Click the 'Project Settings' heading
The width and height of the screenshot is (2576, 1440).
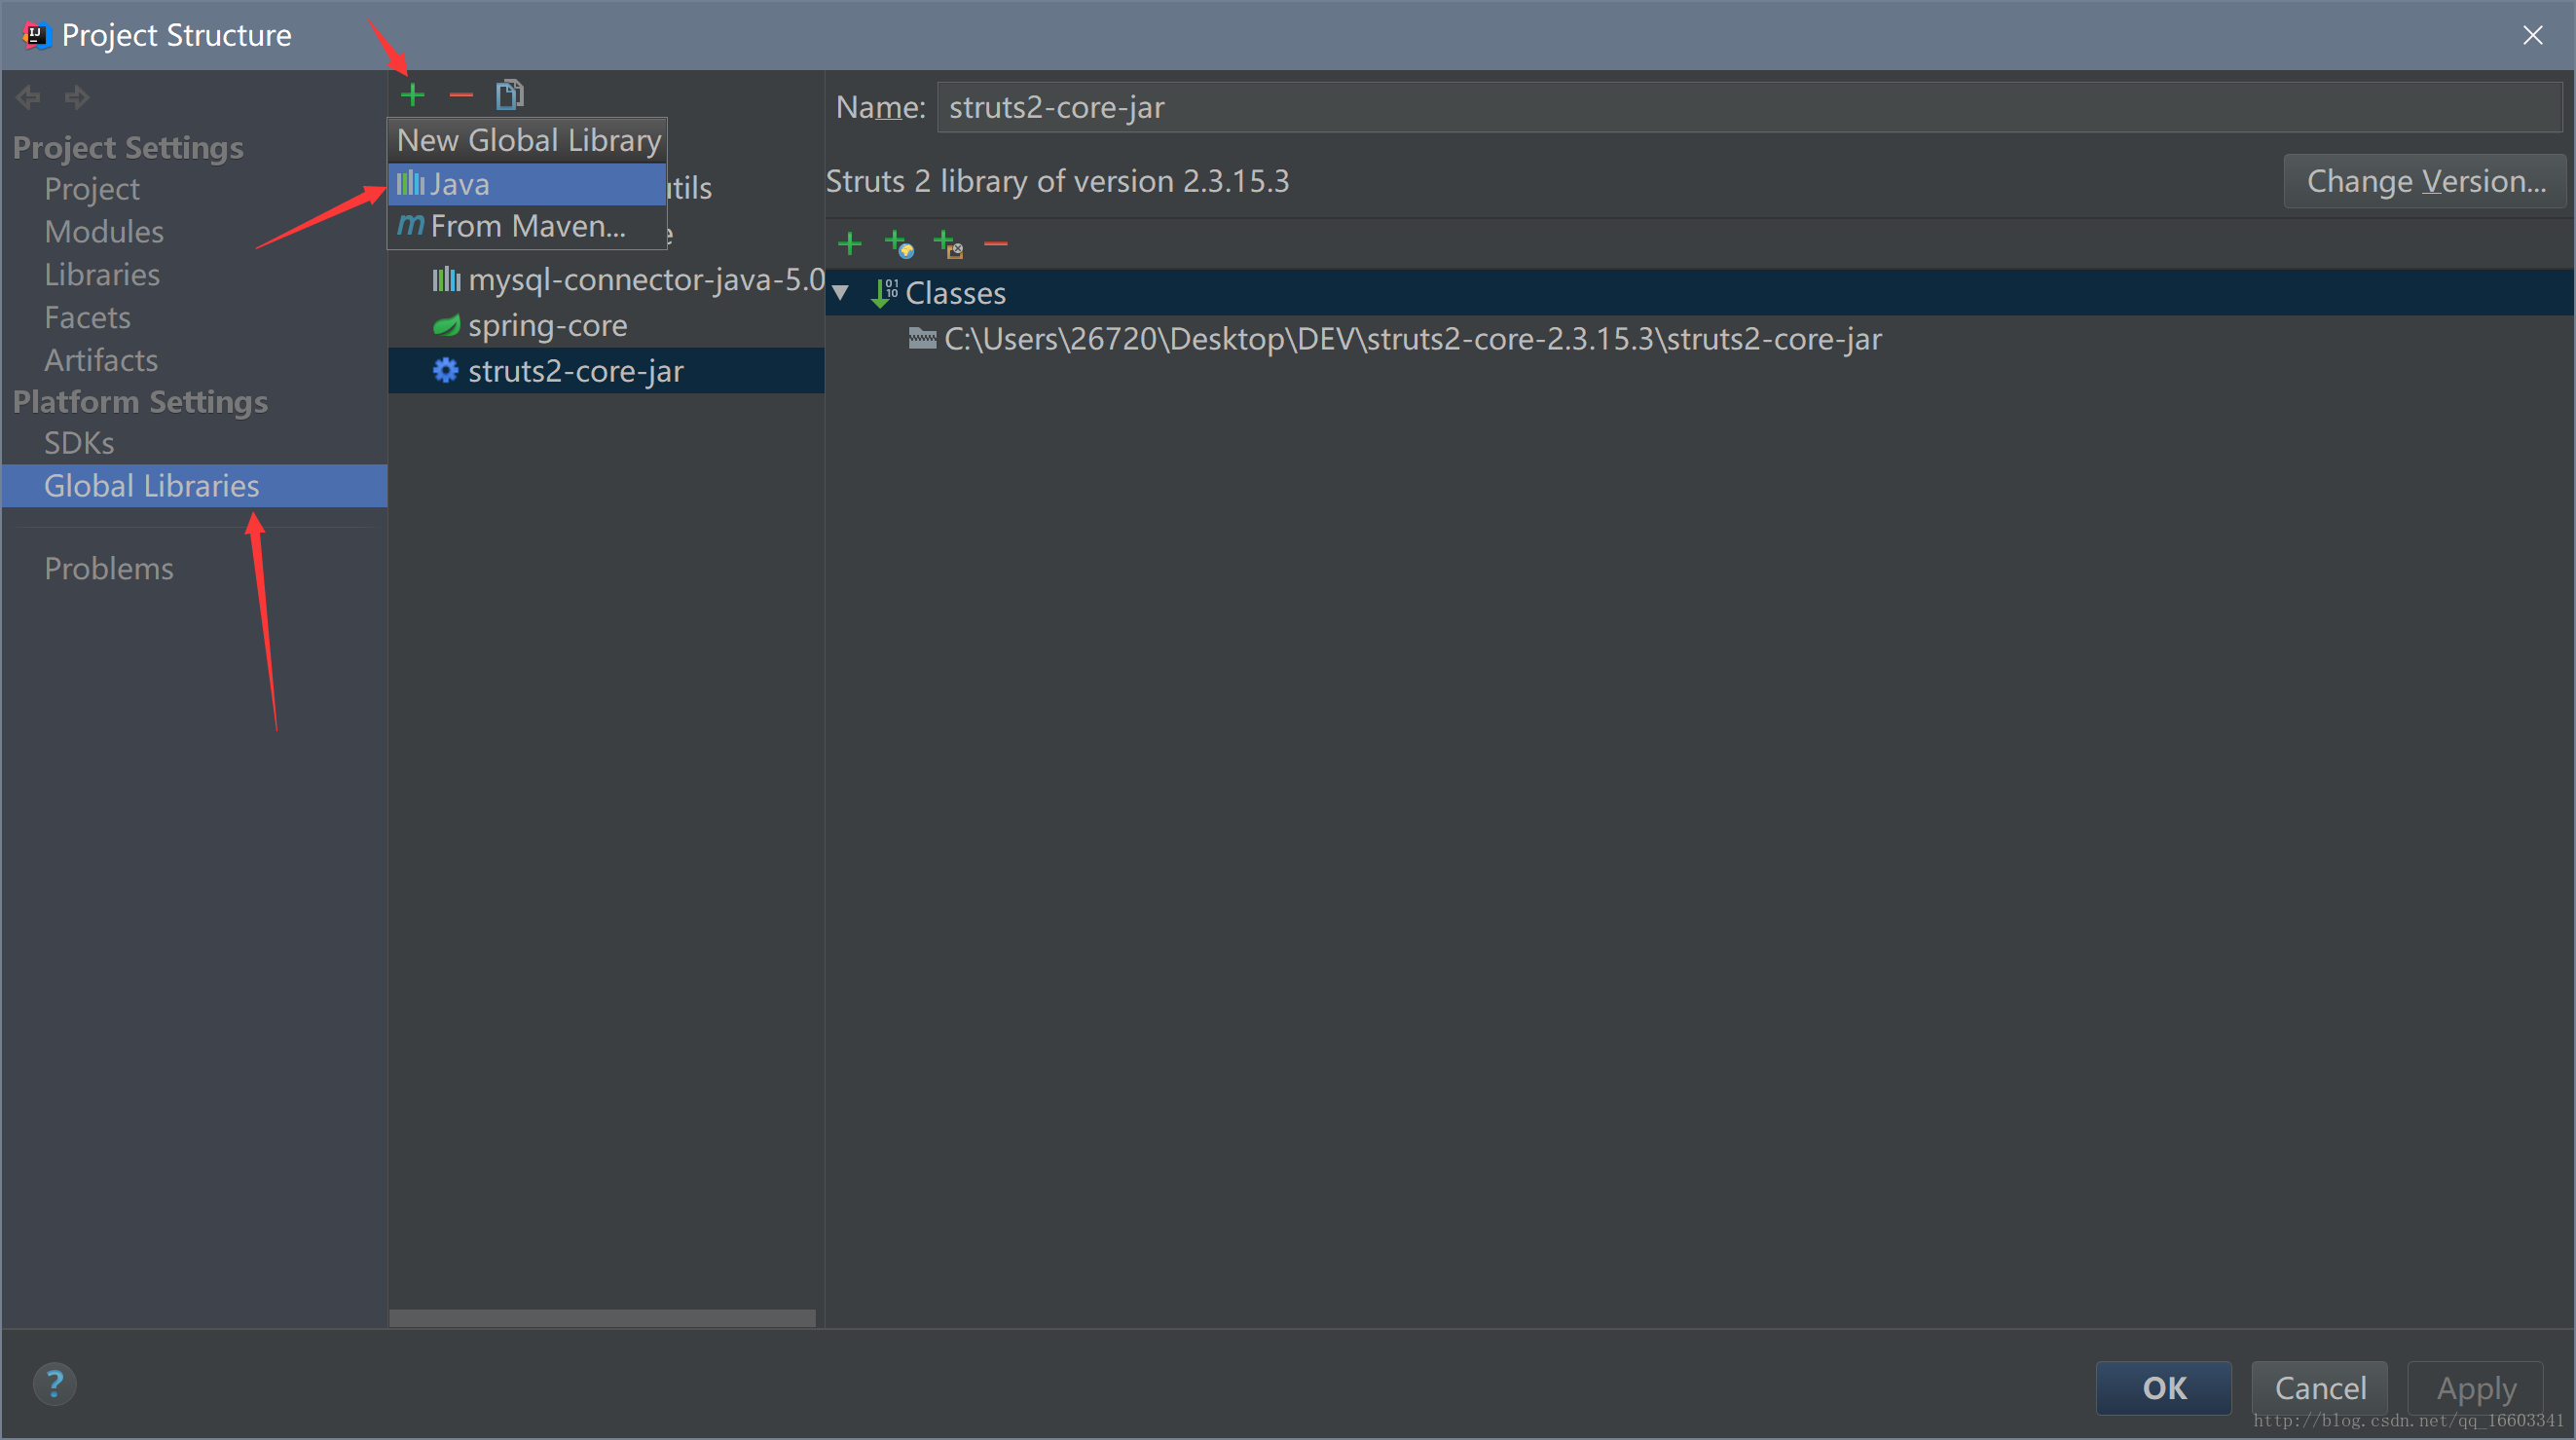click(x=128, y=148)
